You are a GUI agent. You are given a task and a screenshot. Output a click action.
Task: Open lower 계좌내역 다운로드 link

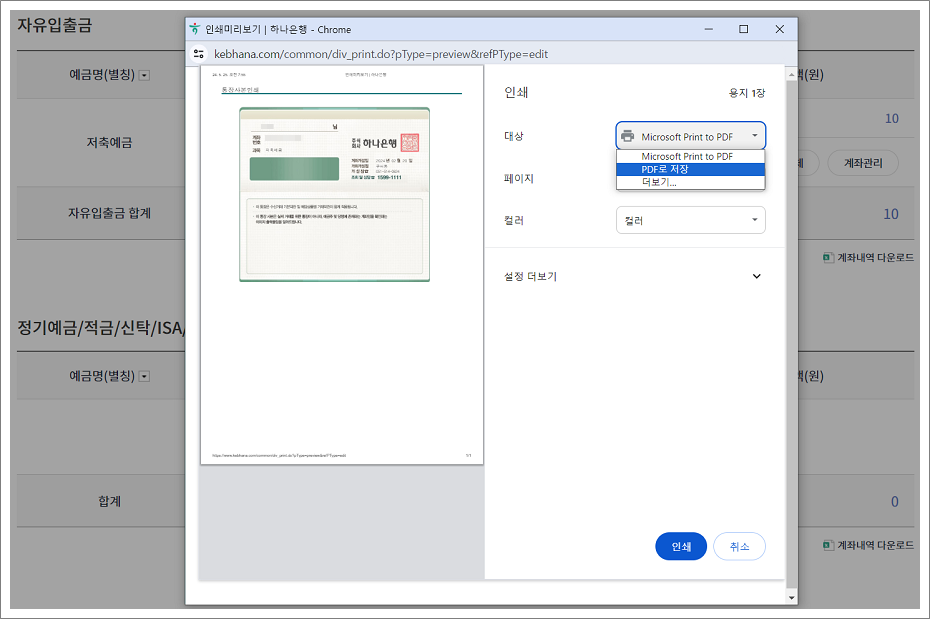875,545
